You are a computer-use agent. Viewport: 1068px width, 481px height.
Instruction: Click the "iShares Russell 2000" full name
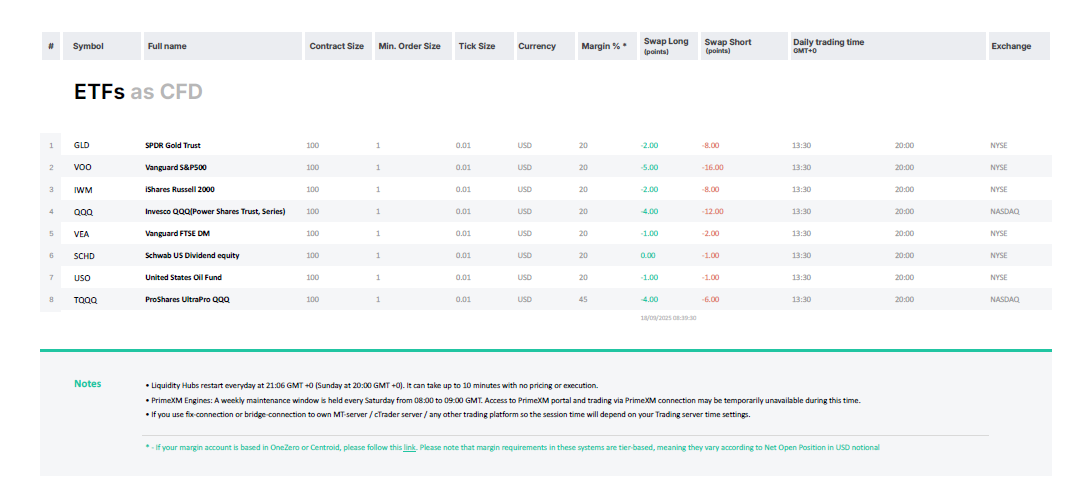point(180,189)
